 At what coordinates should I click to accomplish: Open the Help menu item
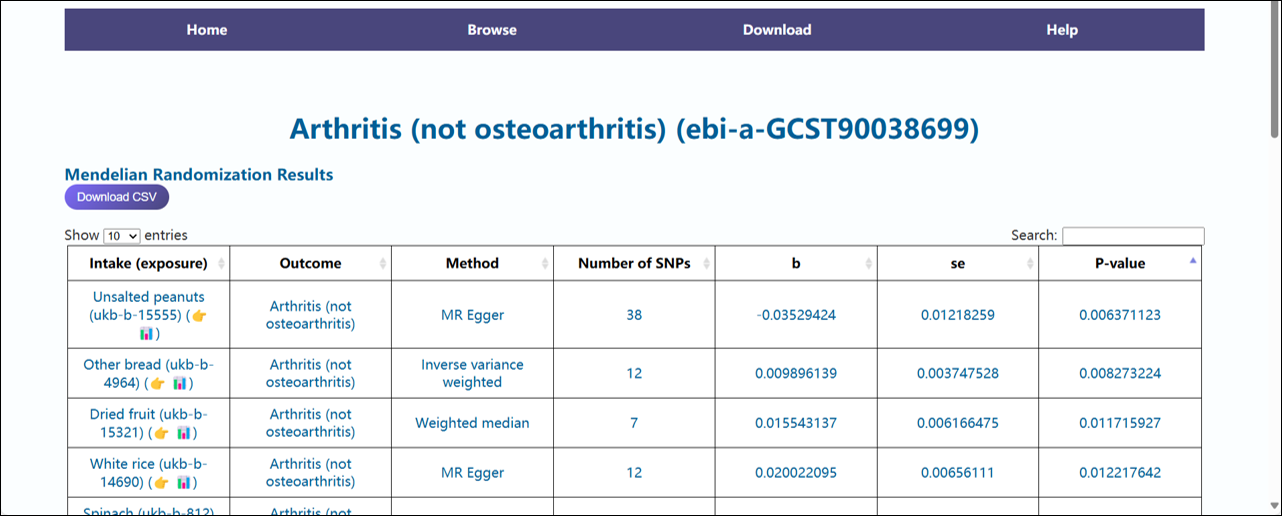point(1062,30)
